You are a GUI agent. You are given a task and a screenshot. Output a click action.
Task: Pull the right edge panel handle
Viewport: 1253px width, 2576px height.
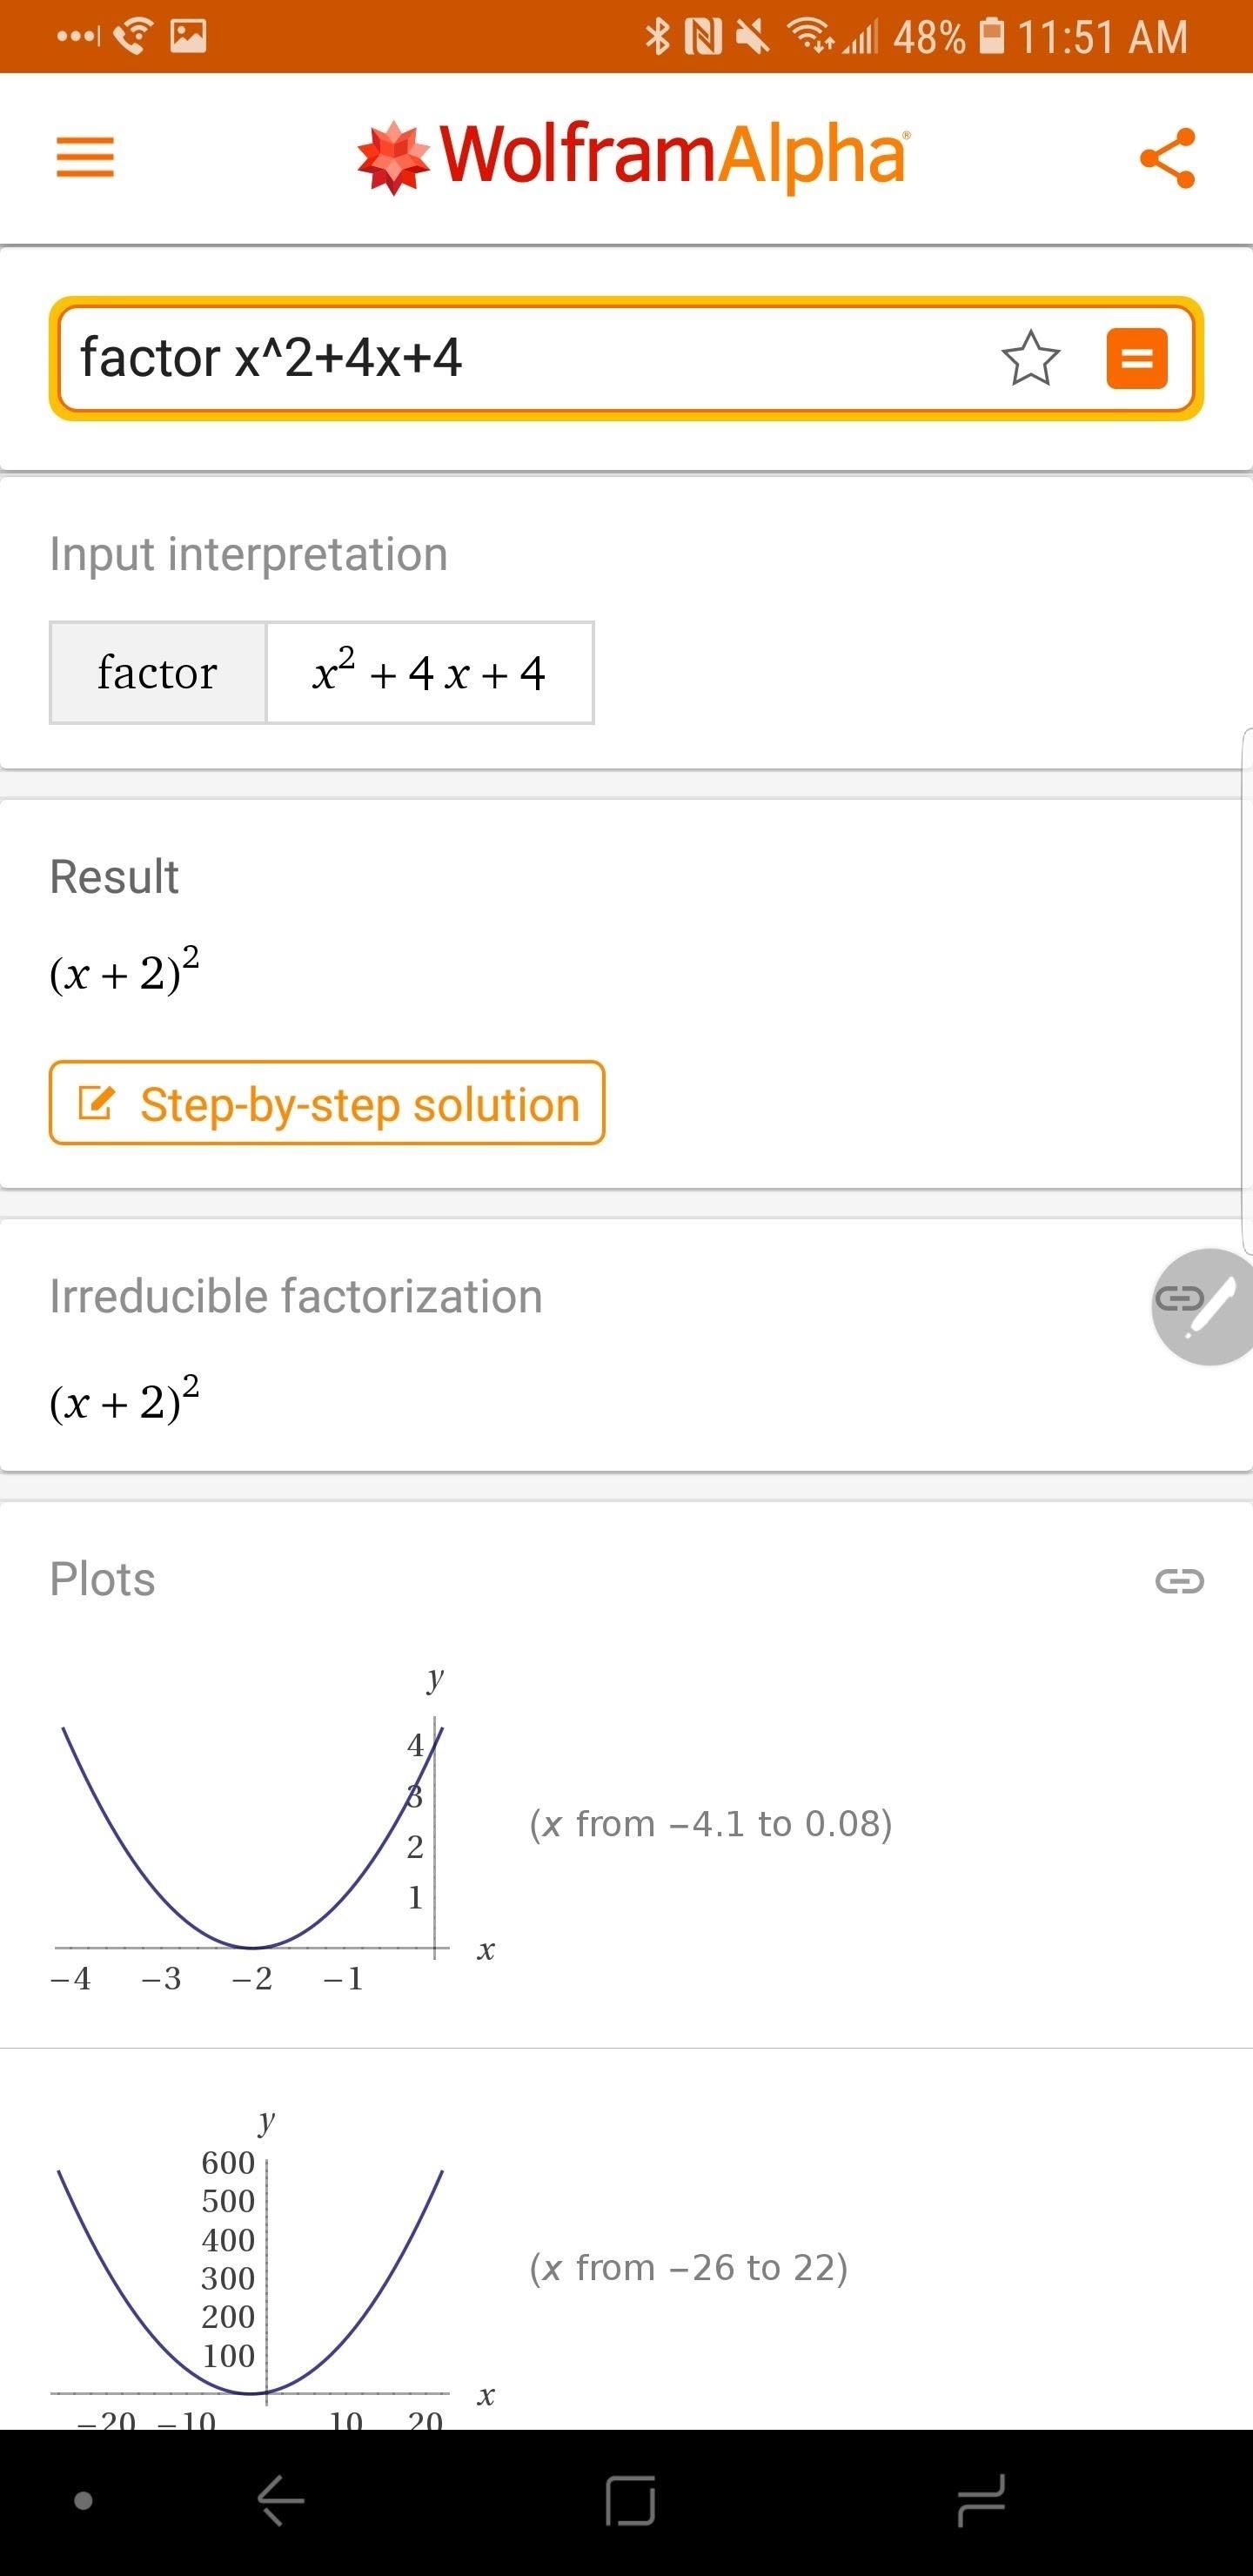pos(1247,990)
